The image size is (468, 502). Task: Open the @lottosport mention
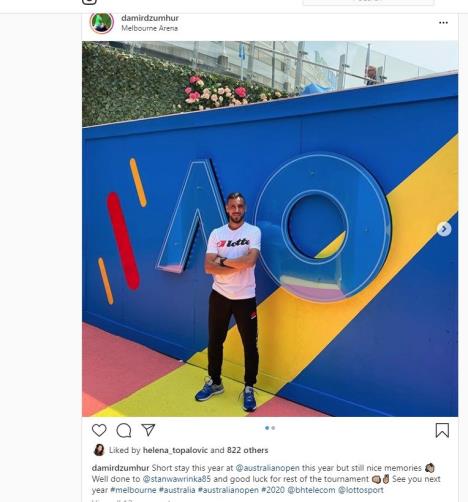click(361, 490)
